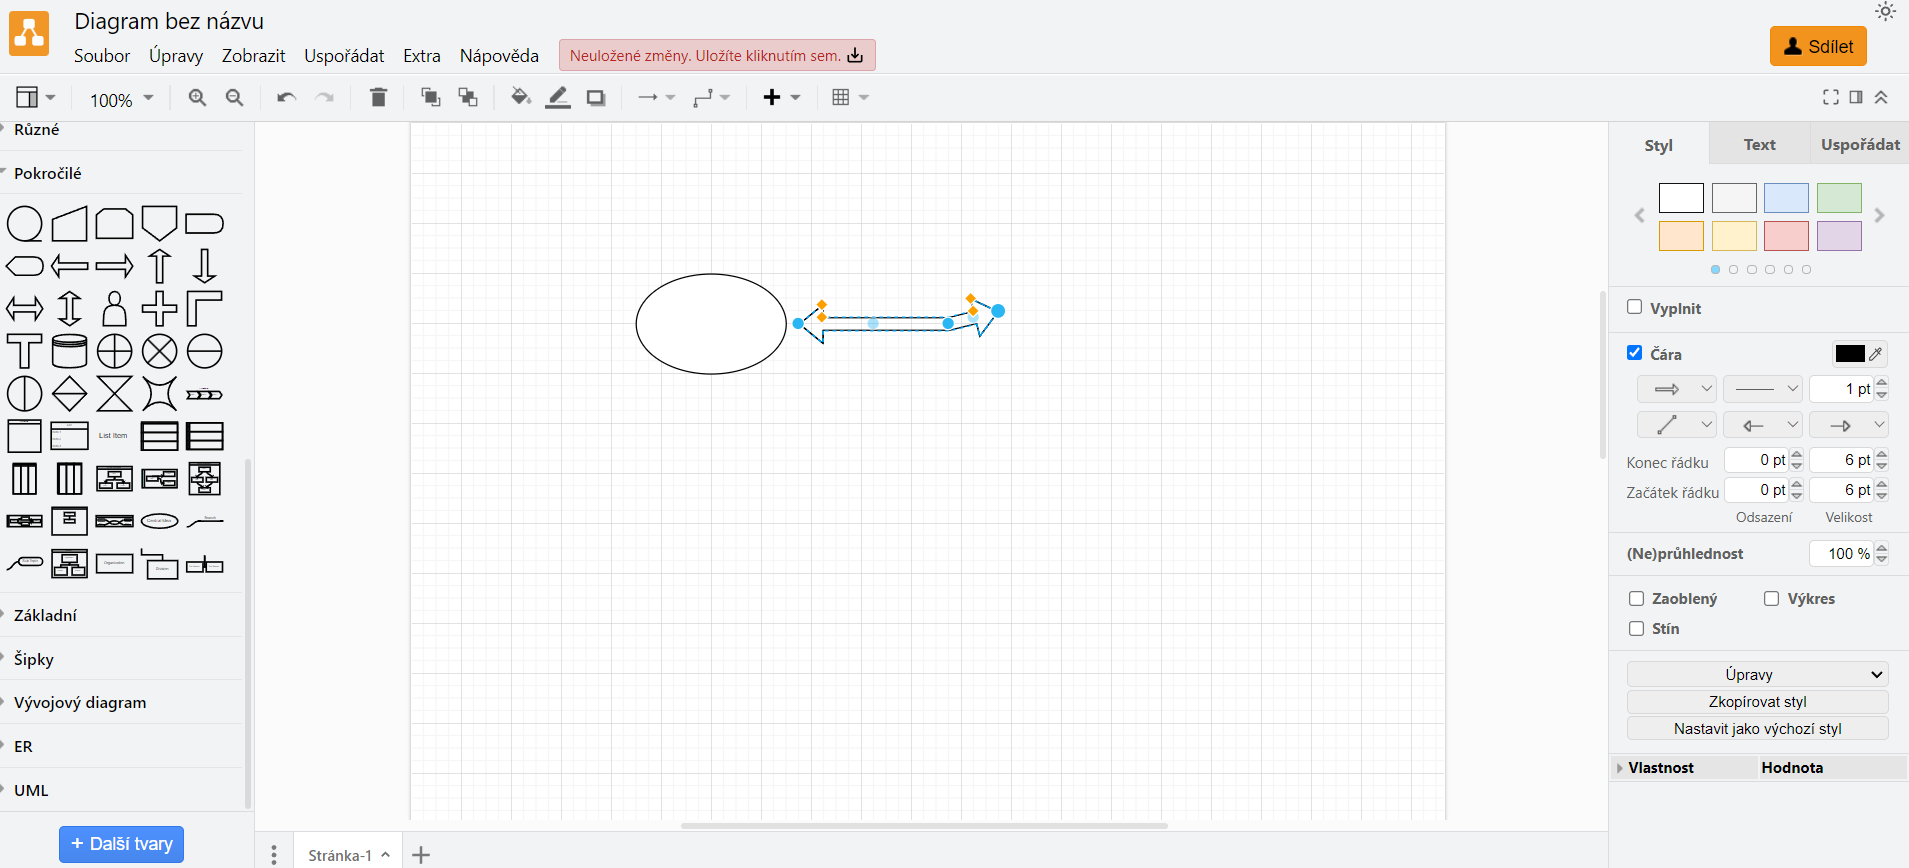Open the Úpravy style dropdown
Viewport: 1909px width, 868px height.
(x=1757, y=674)
